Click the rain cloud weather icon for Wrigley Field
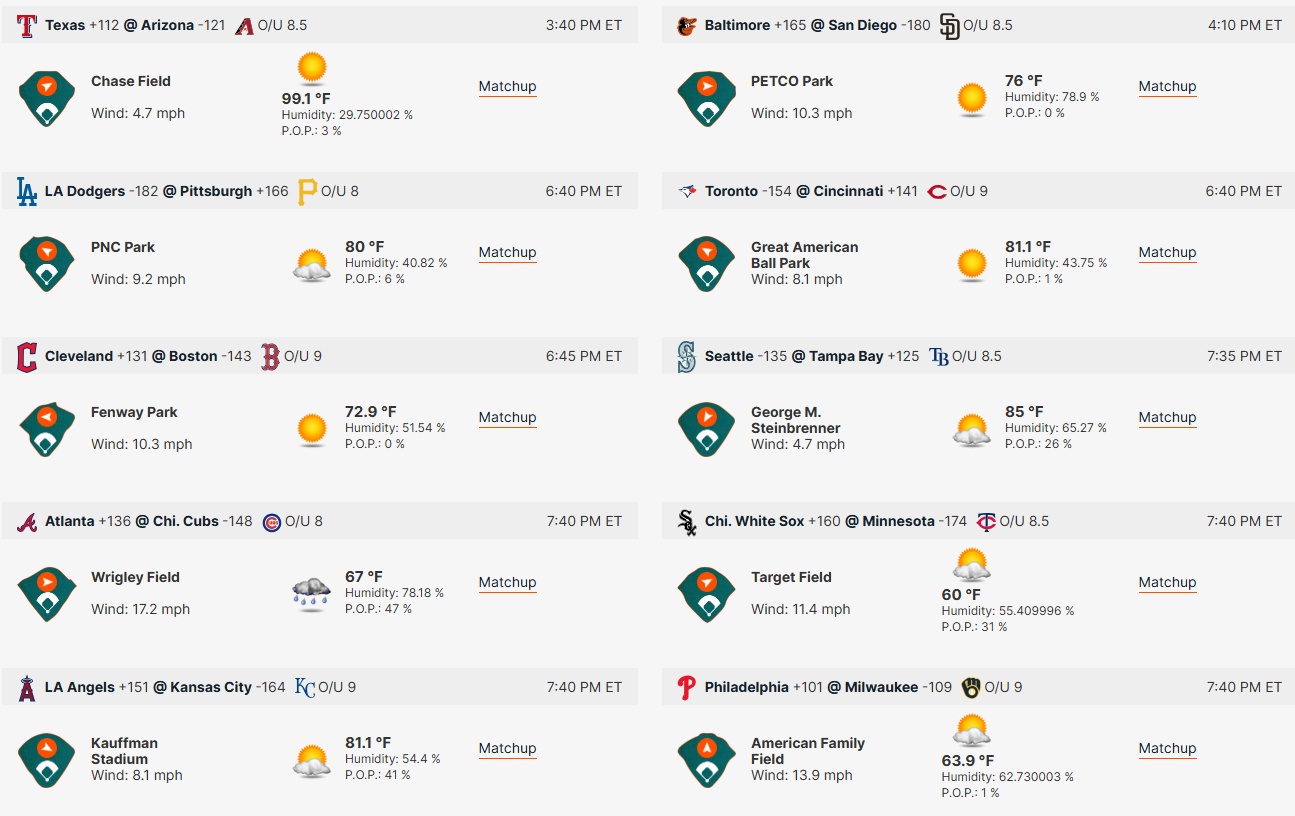Viewport: 1295px width, 816px height. [312, 593]
